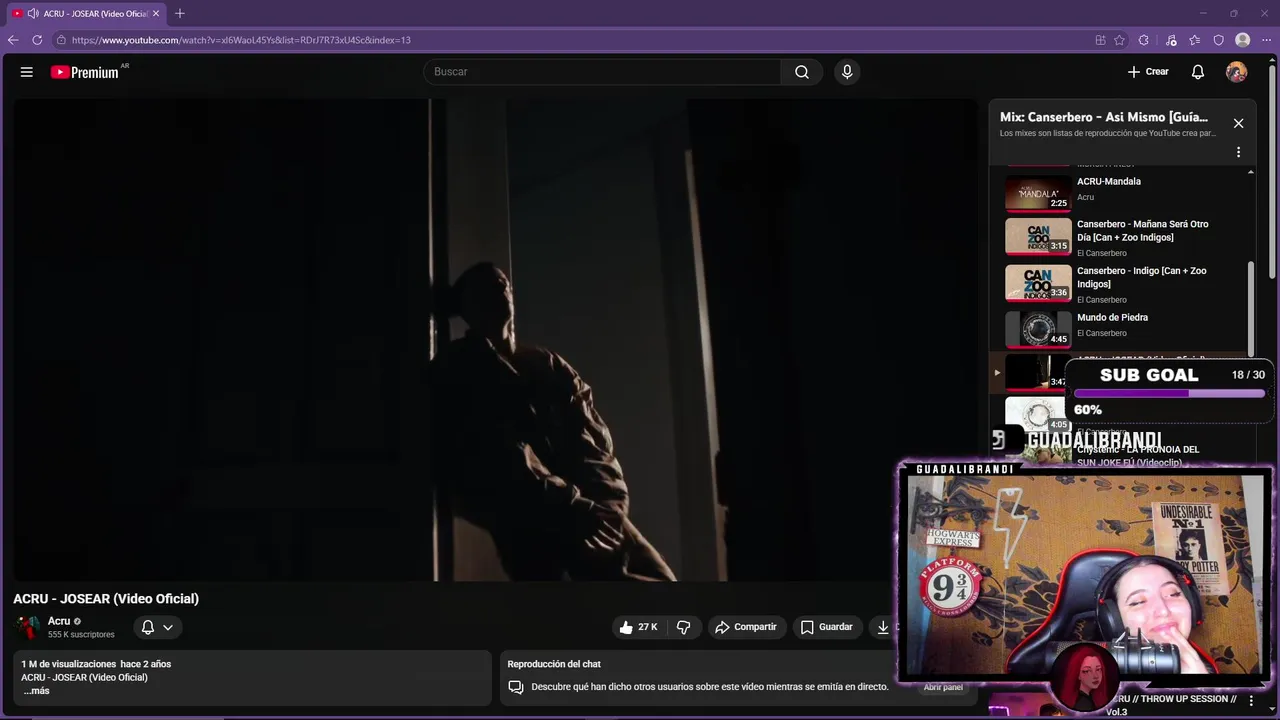This screenshot has width=1280, height=720.
Task: Play Canserbero - Mañana Será Otro Día
Action: pos(1120,237)
